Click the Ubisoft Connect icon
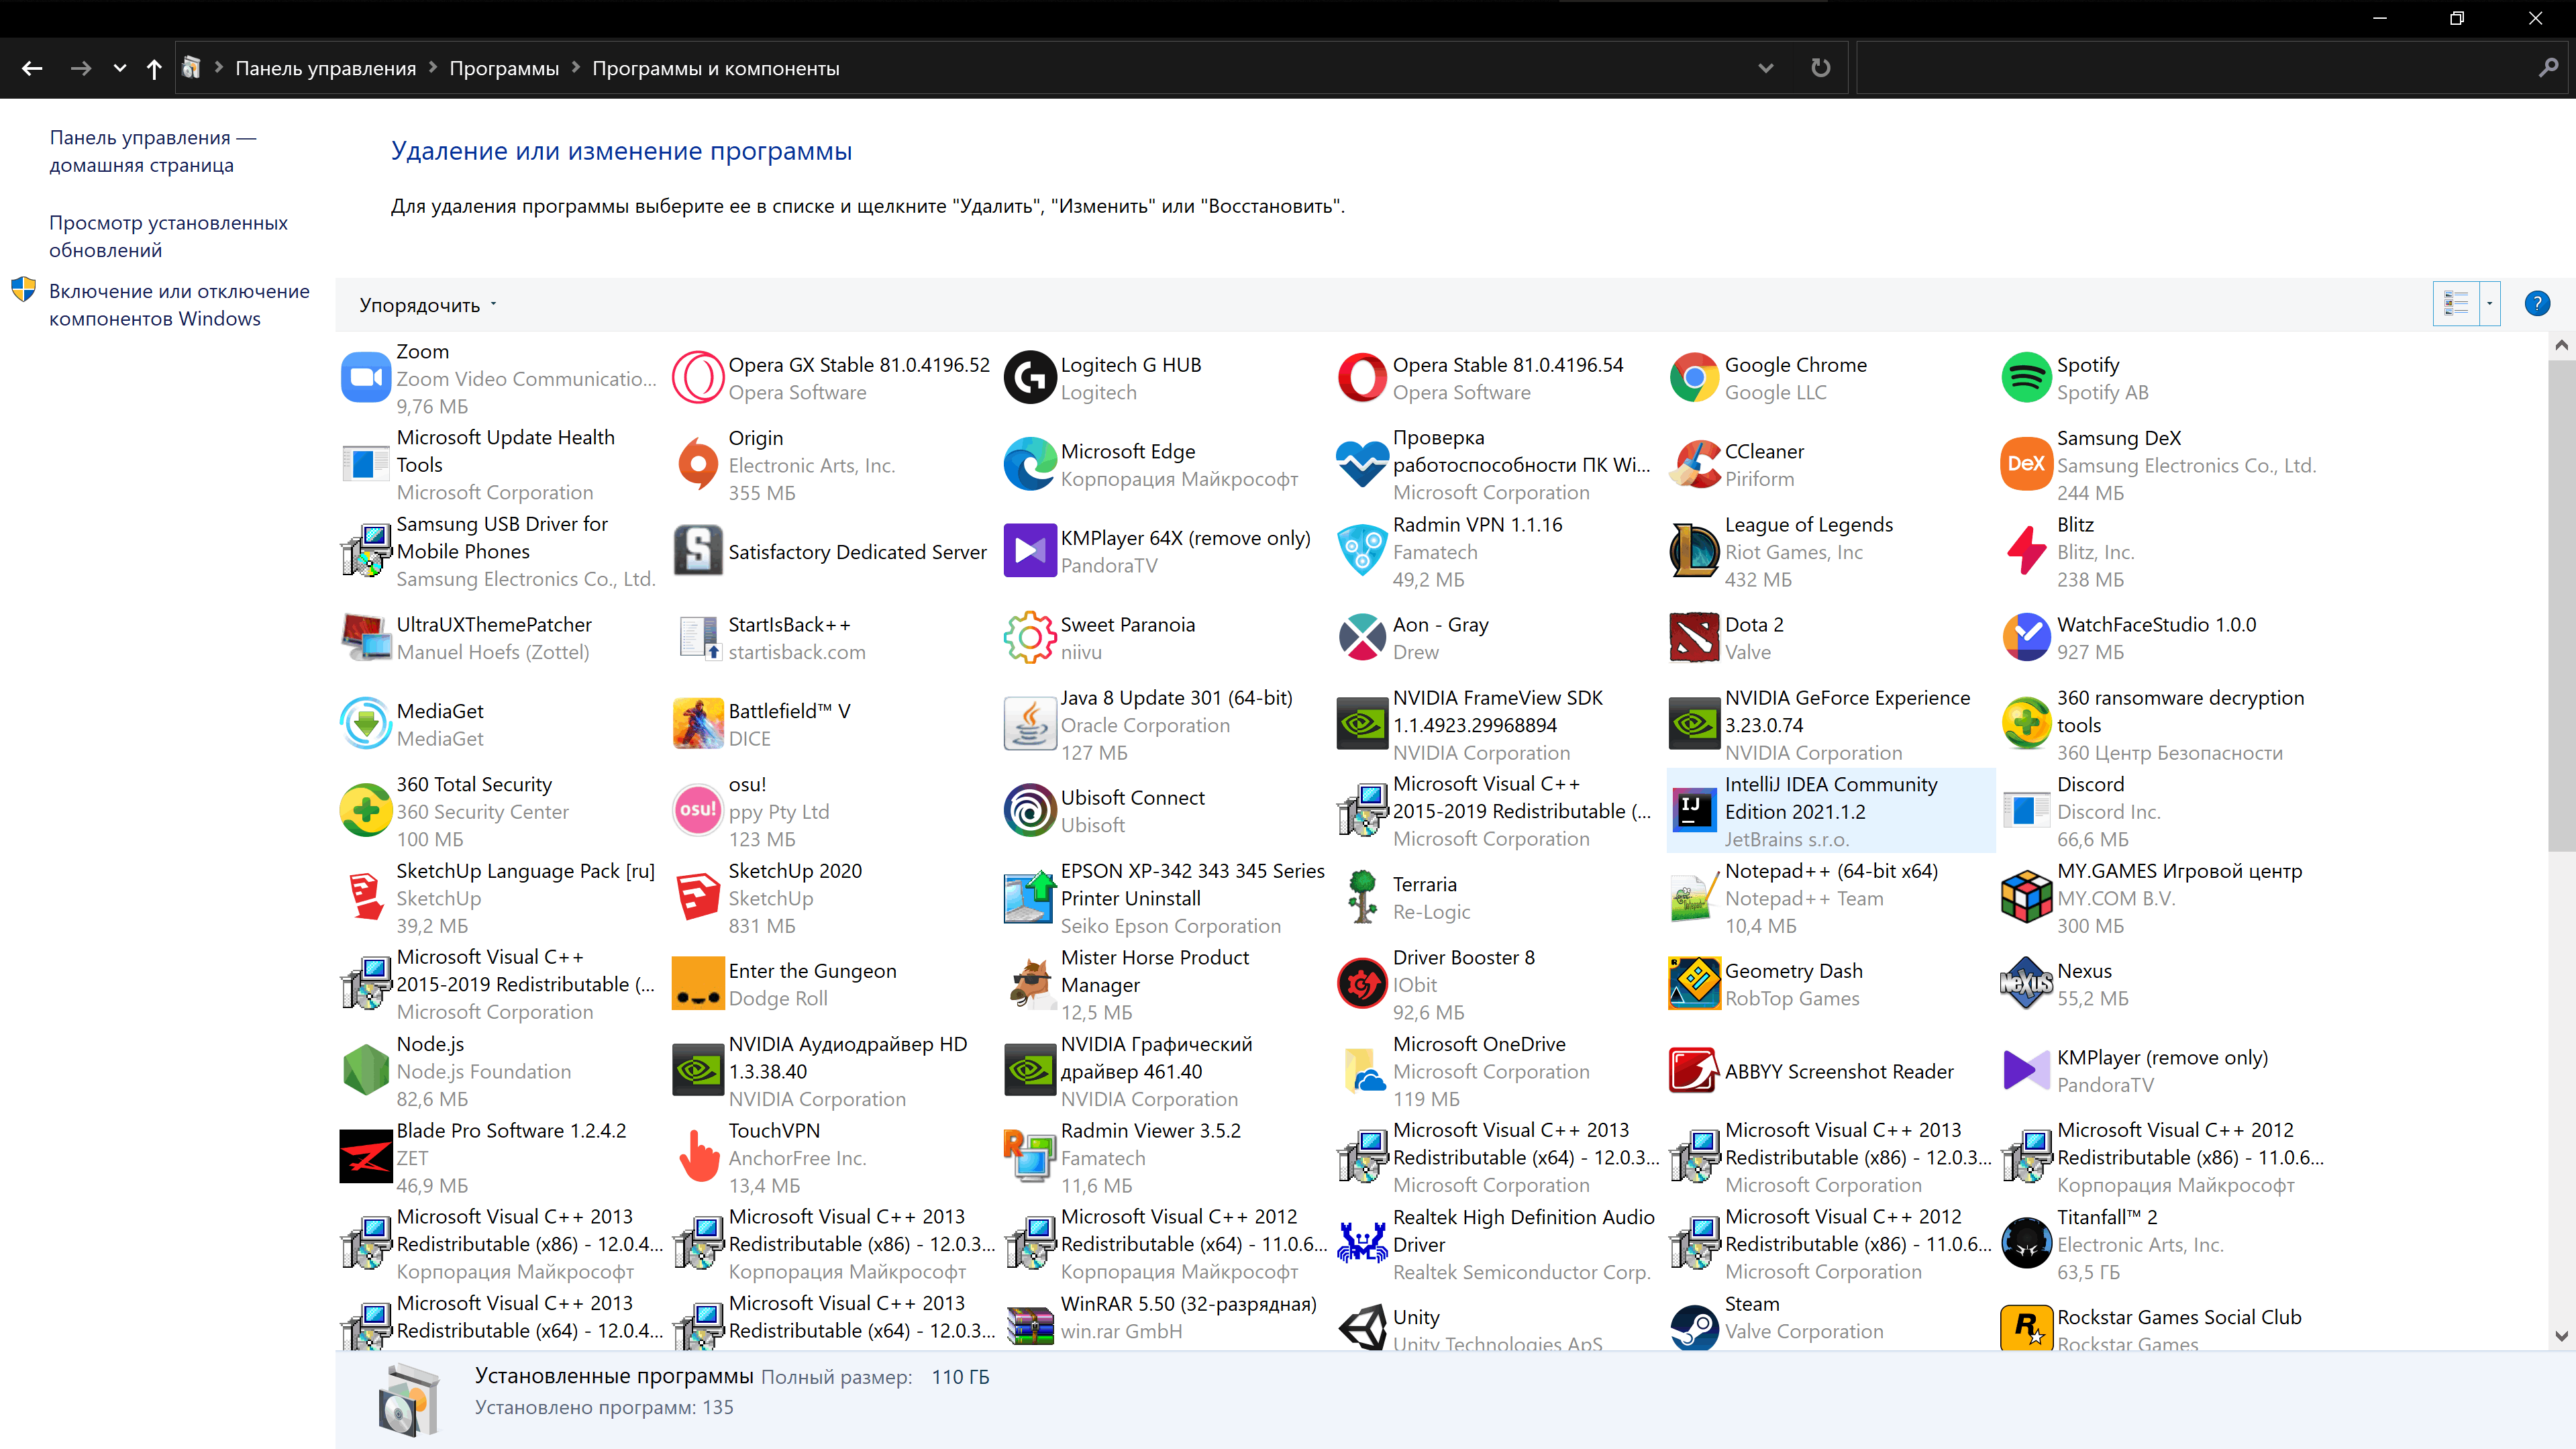 tap(1030, 811)
